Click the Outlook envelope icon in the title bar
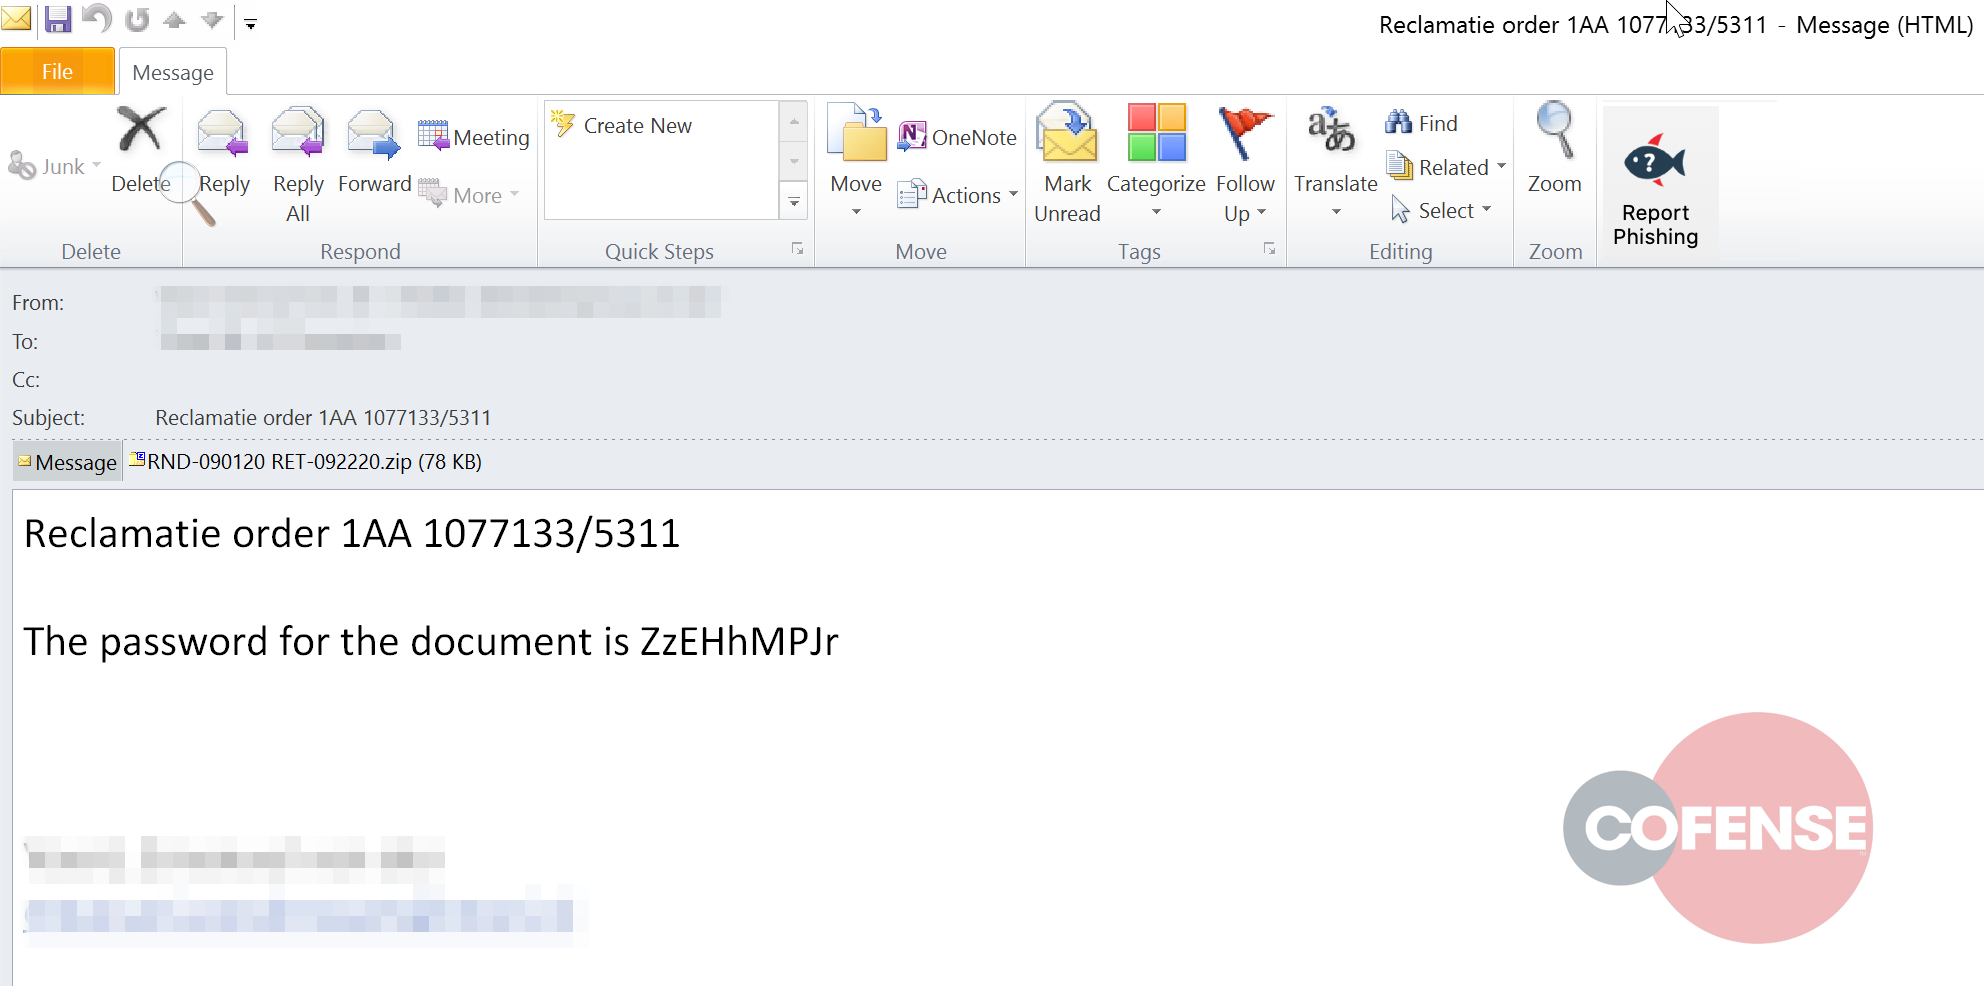 click(16, 18)
